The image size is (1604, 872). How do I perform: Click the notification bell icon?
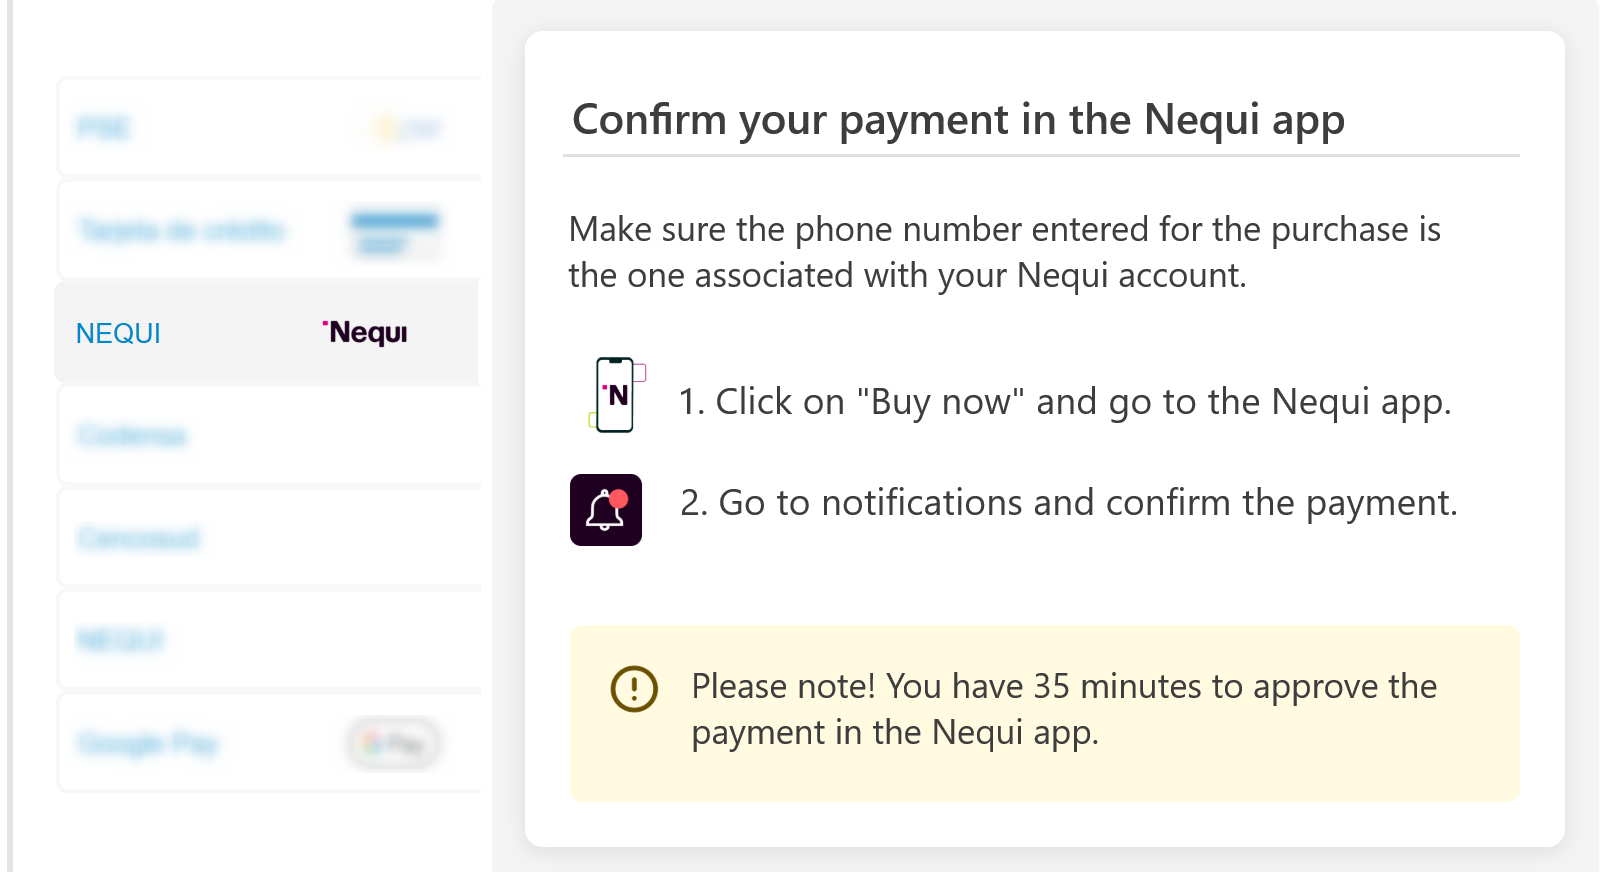[606, 510]
